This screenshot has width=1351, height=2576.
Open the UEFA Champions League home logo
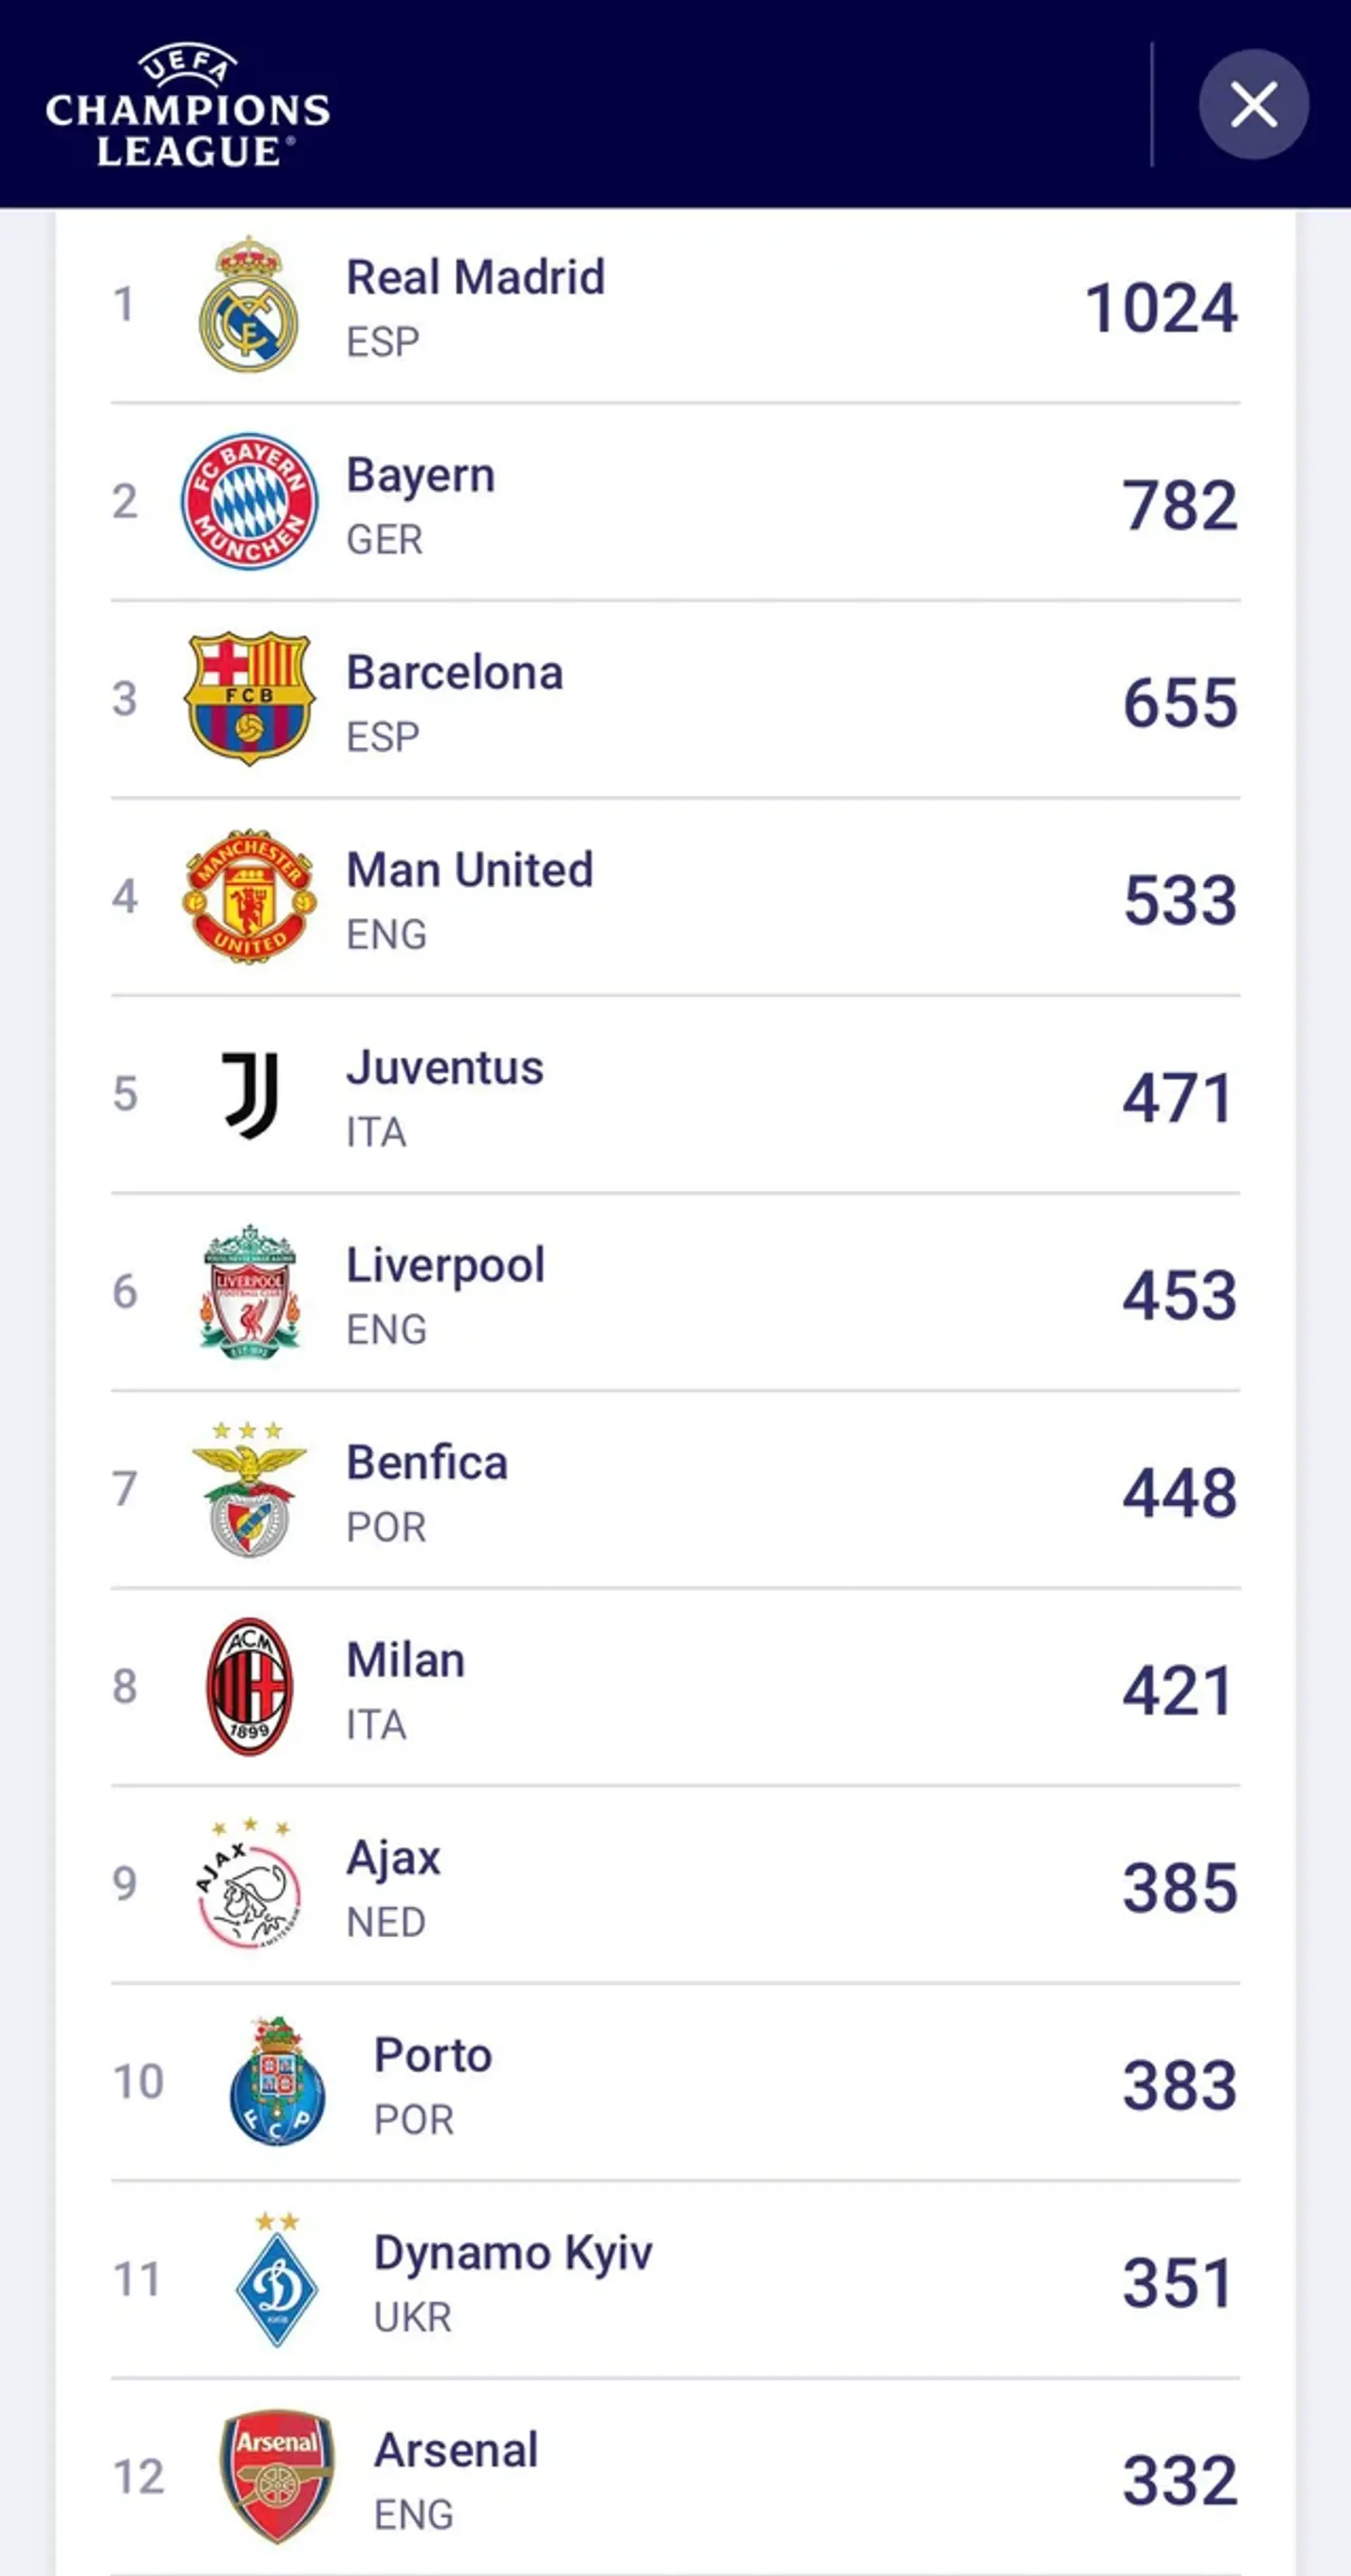tap(188, 104)
